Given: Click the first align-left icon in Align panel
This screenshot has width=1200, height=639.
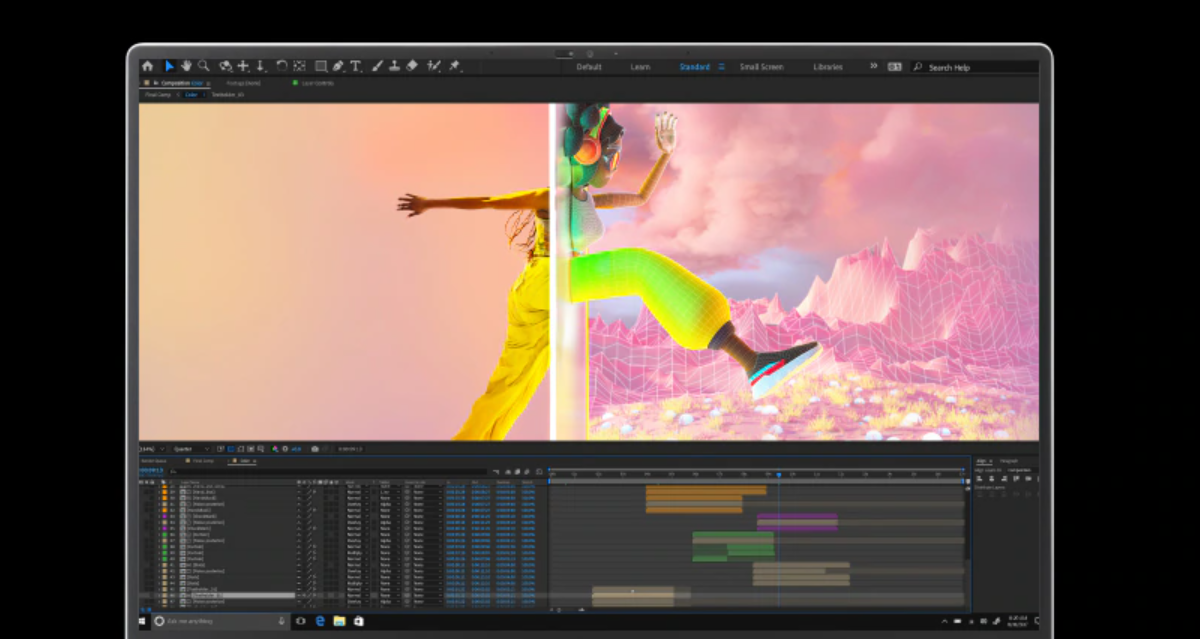Looking at the screenshot, I should tap(980, 480).
